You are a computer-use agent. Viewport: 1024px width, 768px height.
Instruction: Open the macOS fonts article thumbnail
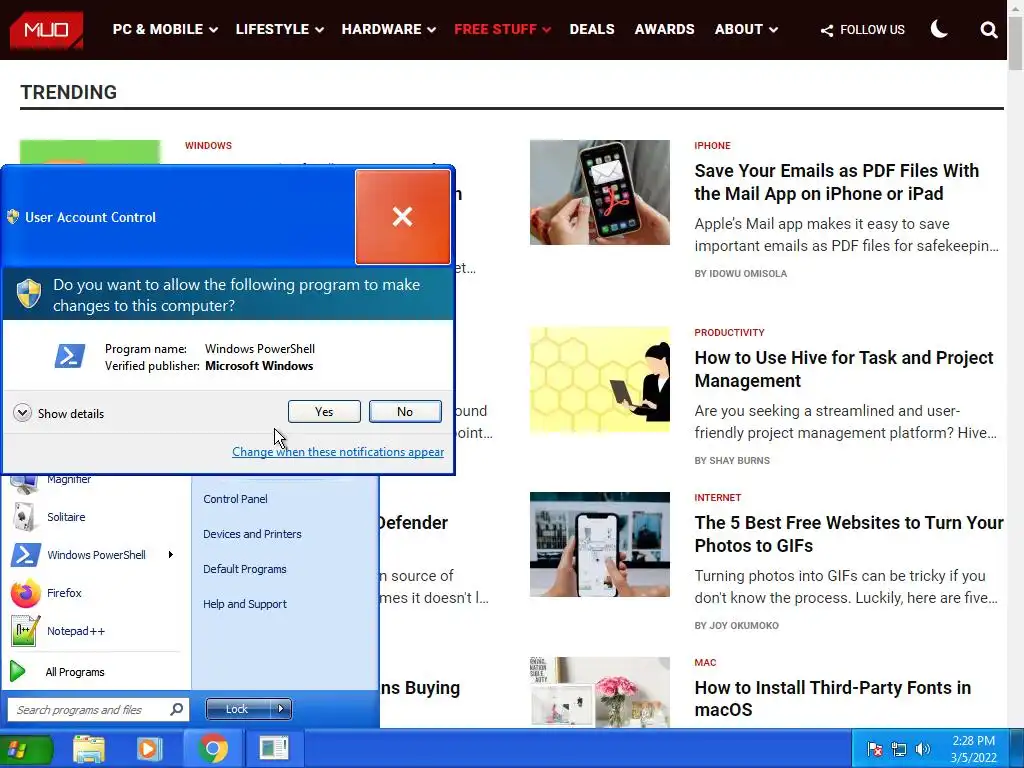(x=600, y=692)
